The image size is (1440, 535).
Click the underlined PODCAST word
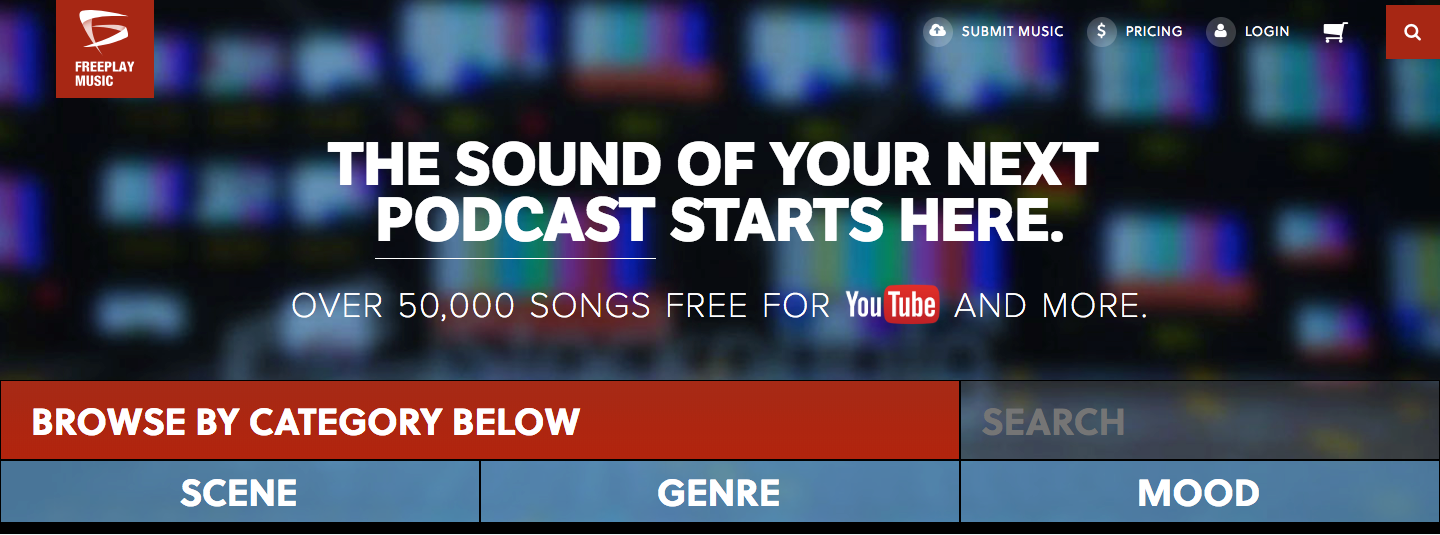coord(516,222)
